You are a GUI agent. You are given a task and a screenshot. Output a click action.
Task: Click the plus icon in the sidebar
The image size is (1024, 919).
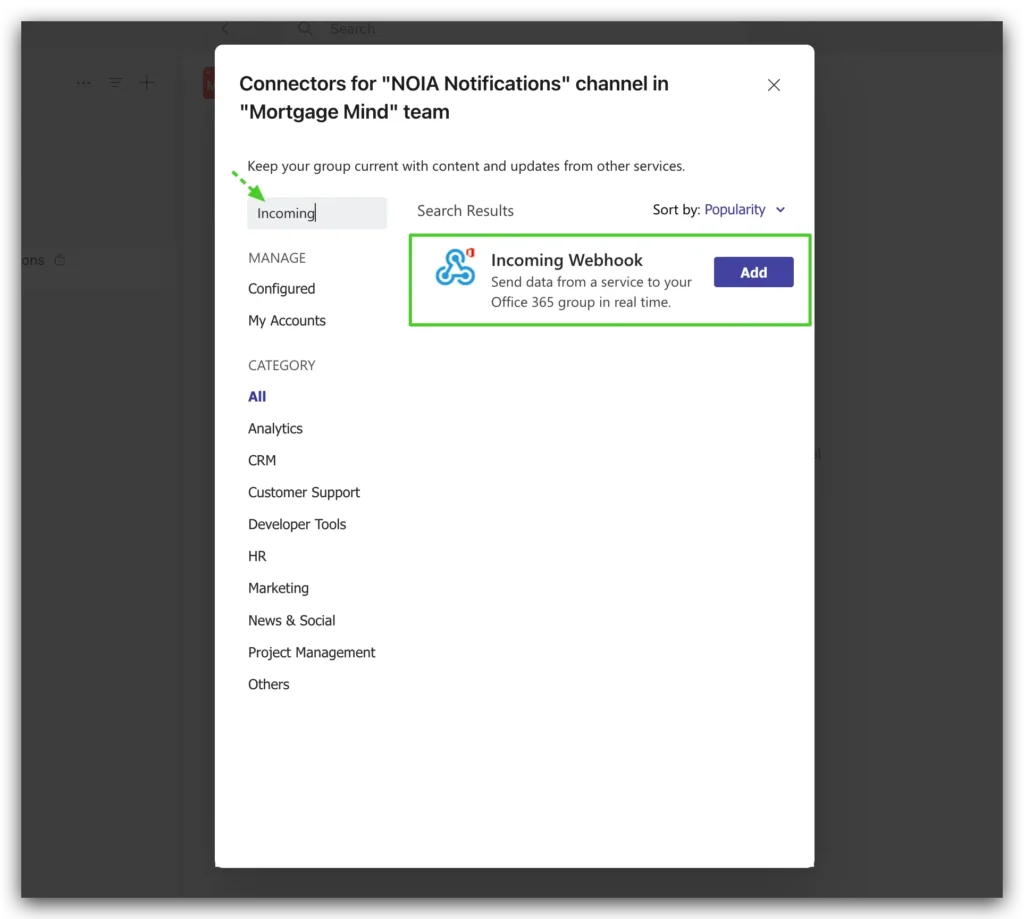click(x=147, y=83)
